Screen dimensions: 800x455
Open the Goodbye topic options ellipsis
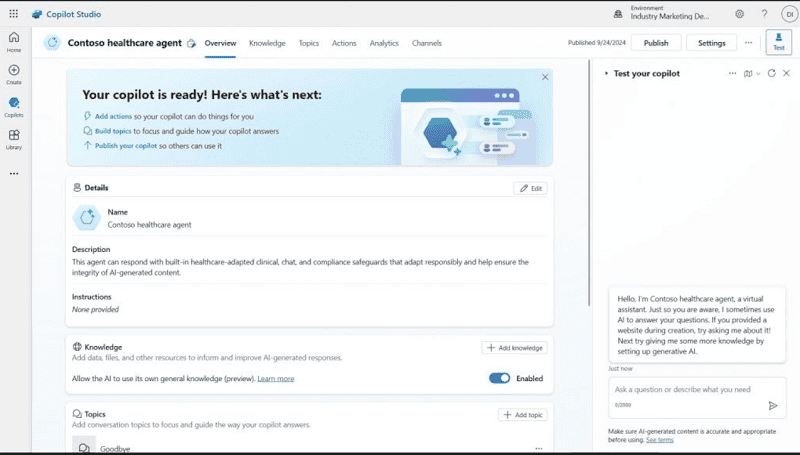coord(539,448)
